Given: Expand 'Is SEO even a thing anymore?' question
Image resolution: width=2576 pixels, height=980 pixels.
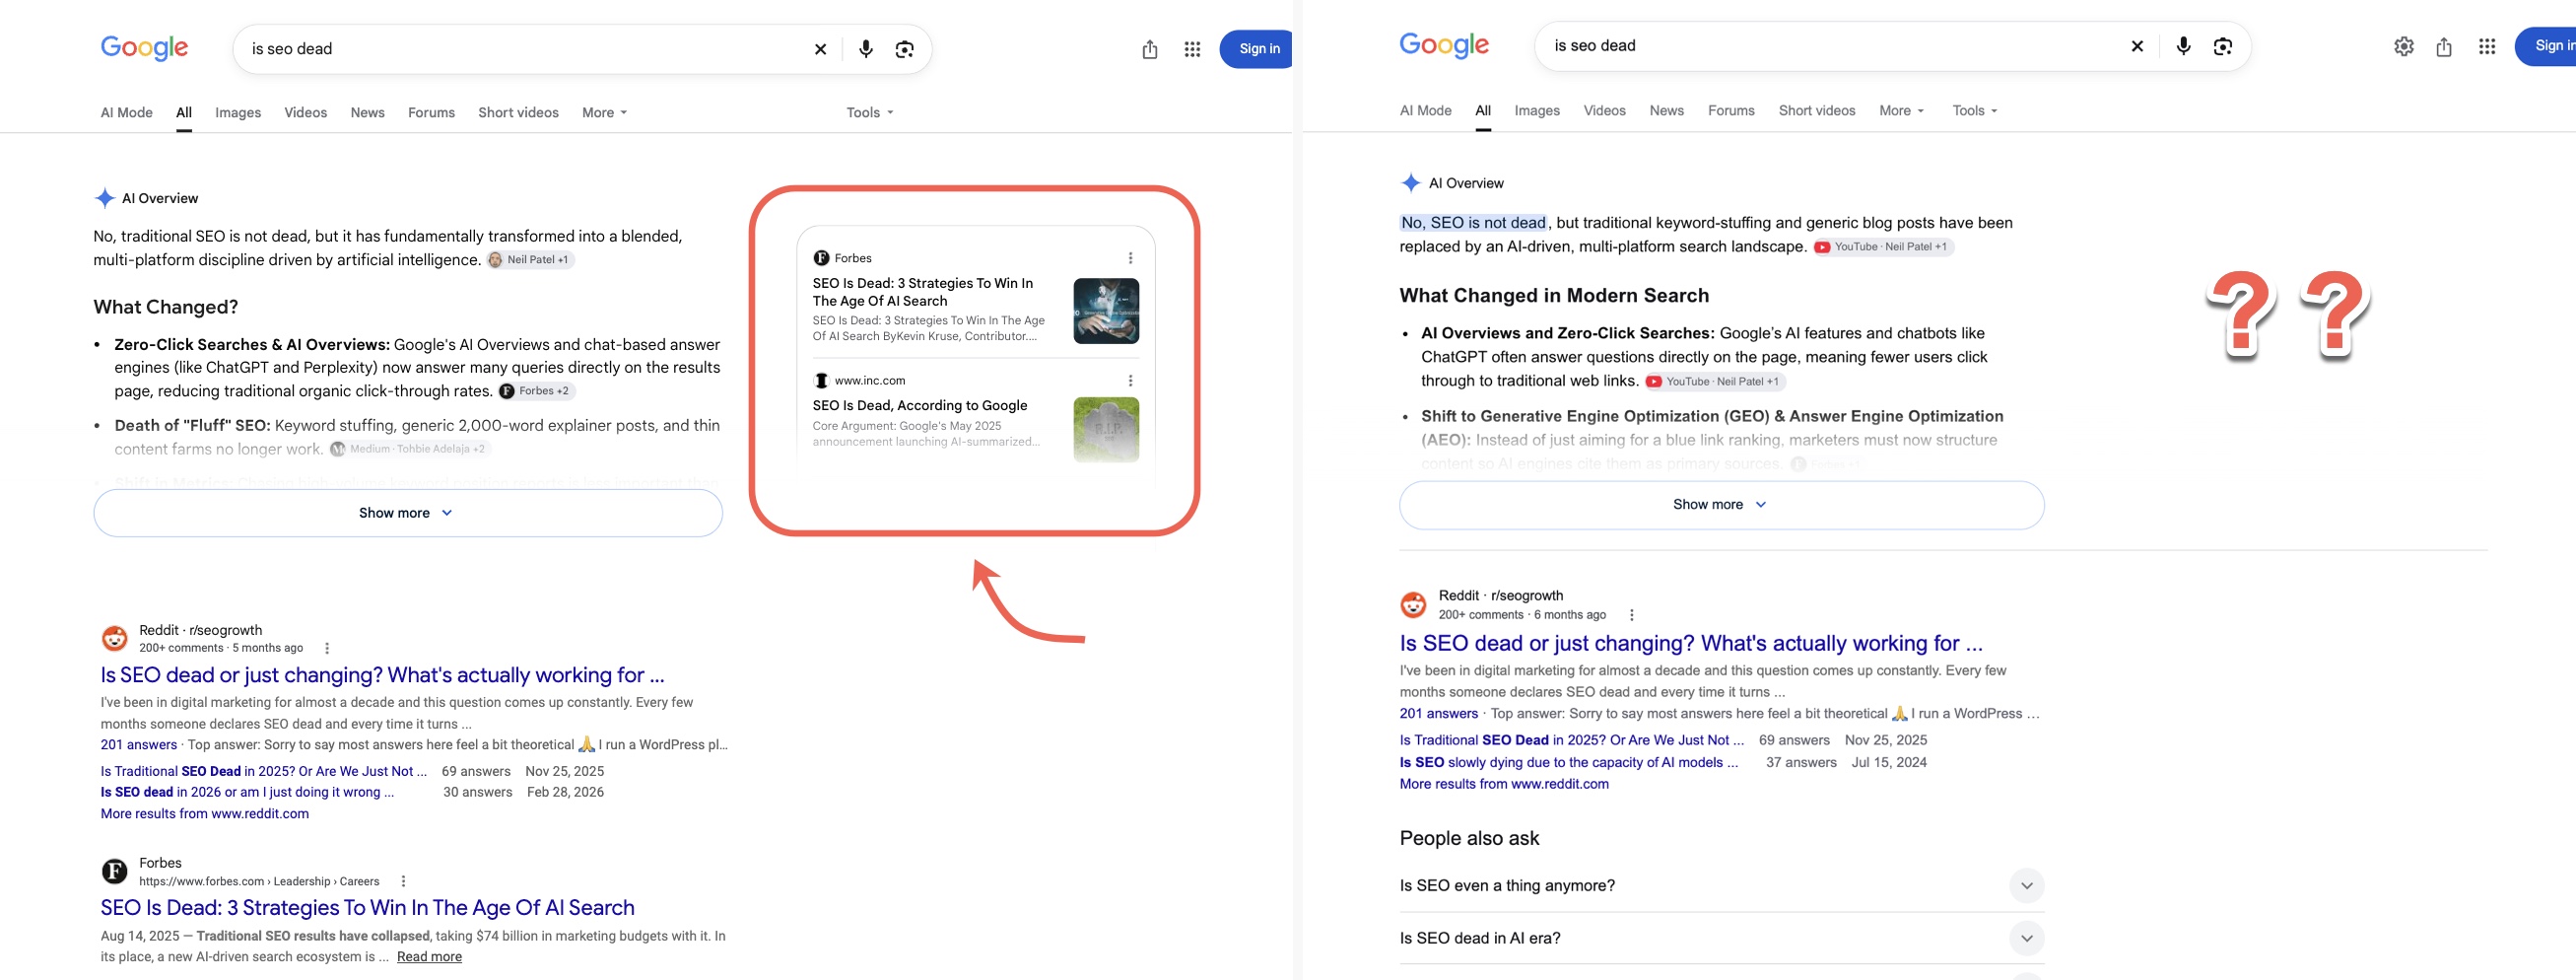Looking at the screenshot, I should tap(1721, 886).
